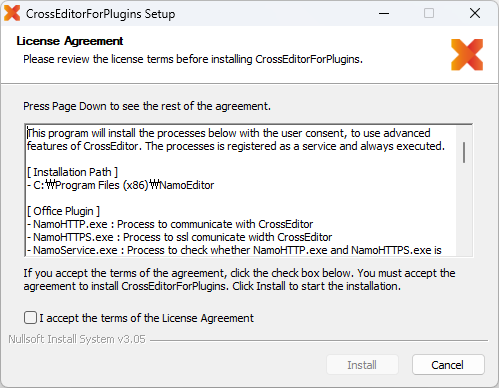
Task: Minimize the Setup window
Action: [x=384, y=13]
